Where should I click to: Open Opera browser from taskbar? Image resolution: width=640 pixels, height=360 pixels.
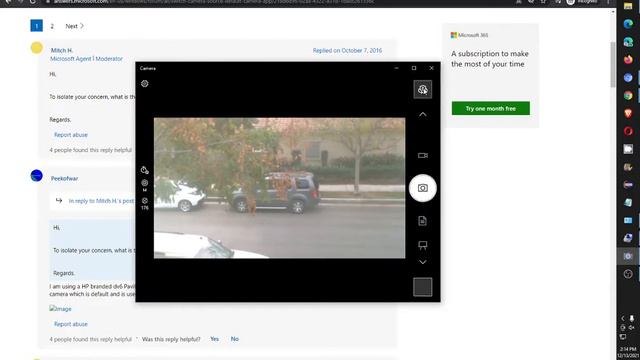(628, 131)
